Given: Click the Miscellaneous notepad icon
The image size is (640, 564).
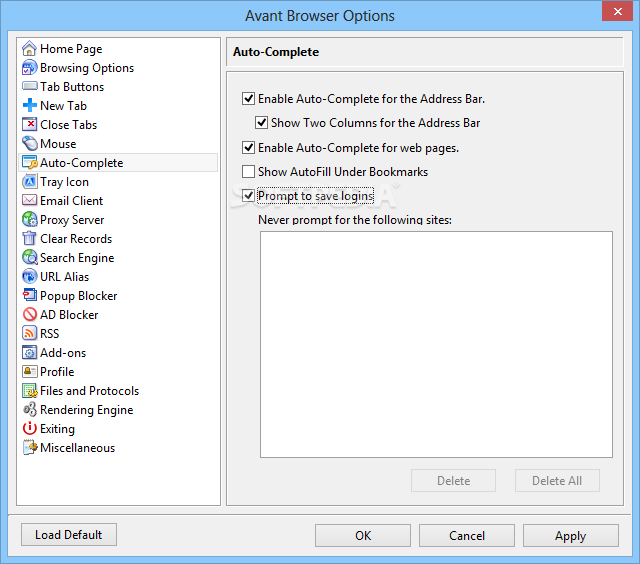Looking at the screenshot, I should click(29, 447).
